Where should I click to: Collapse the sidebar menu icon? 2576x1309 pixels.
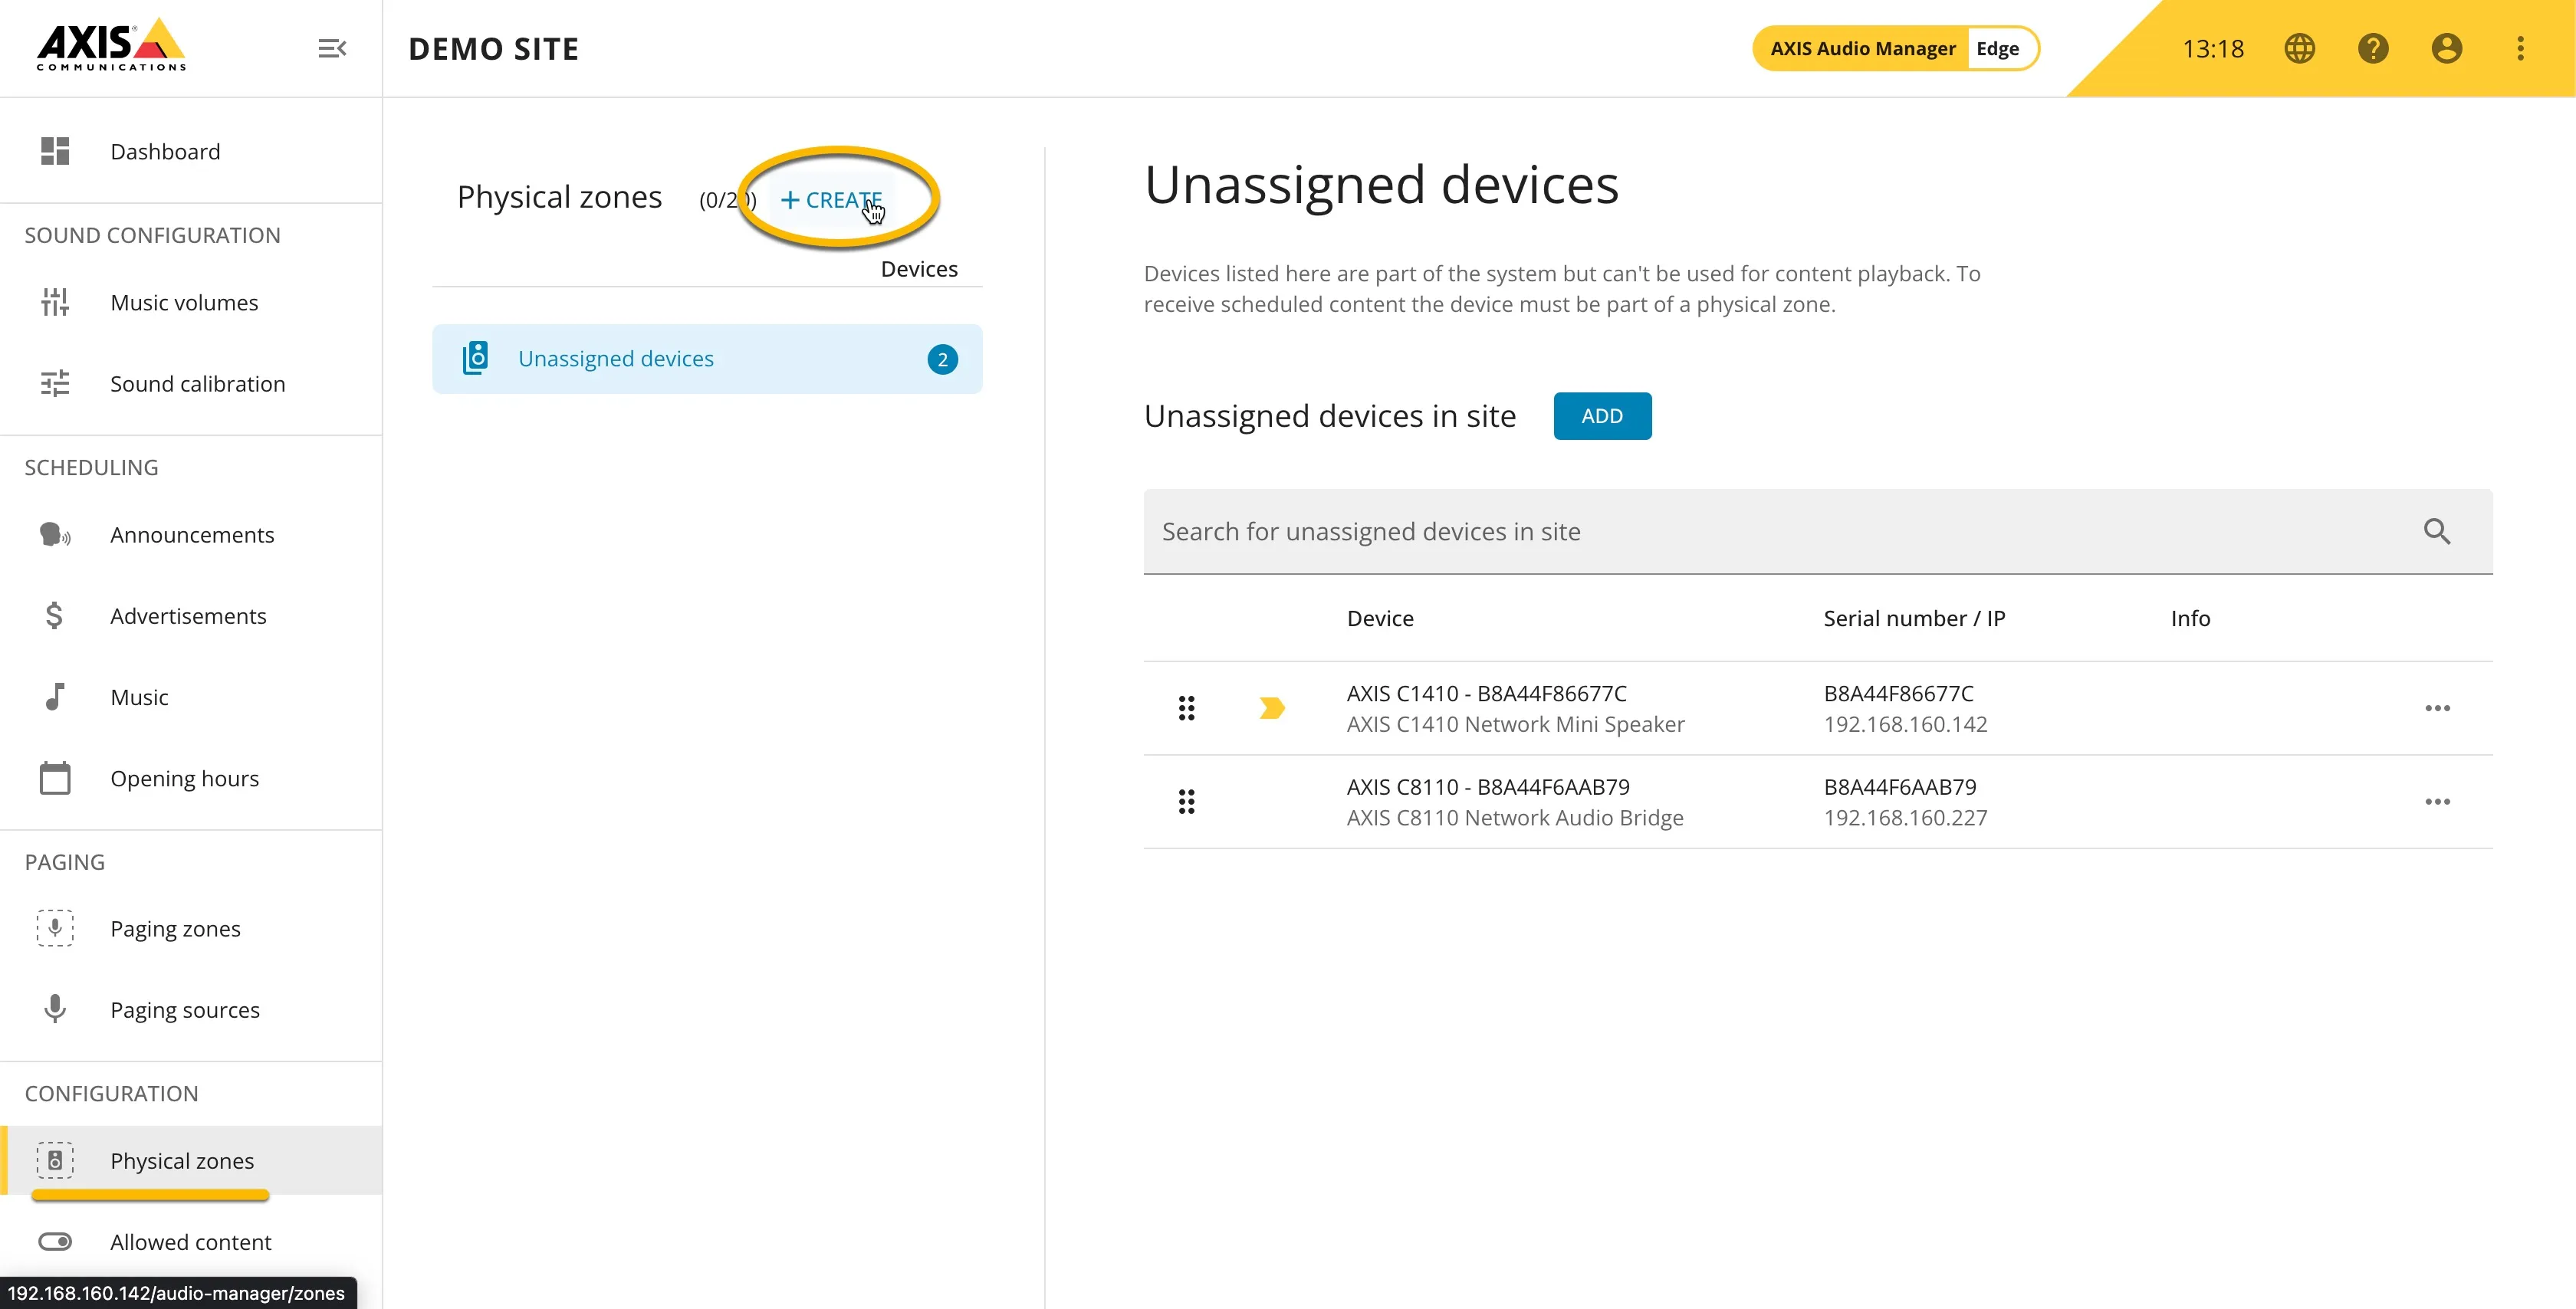[x=332, y=48]
